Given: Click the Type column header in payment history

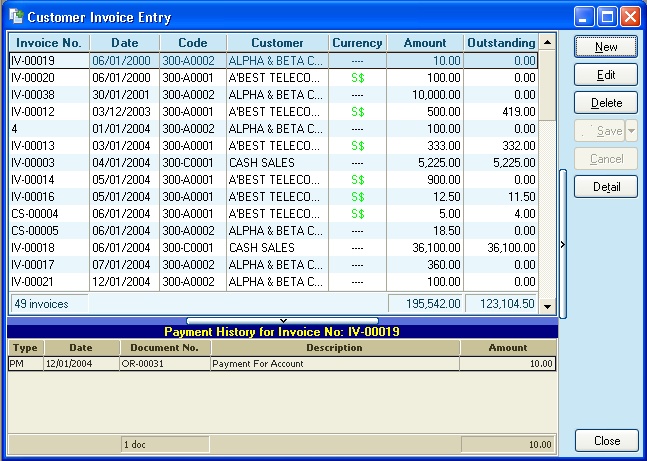Looking at the screenshot, I should click(25, 348).
